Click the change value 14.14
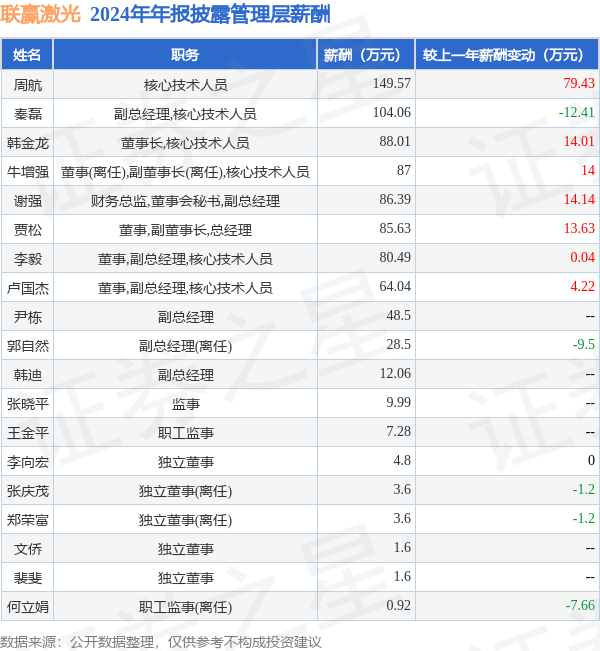 point(579,199)
